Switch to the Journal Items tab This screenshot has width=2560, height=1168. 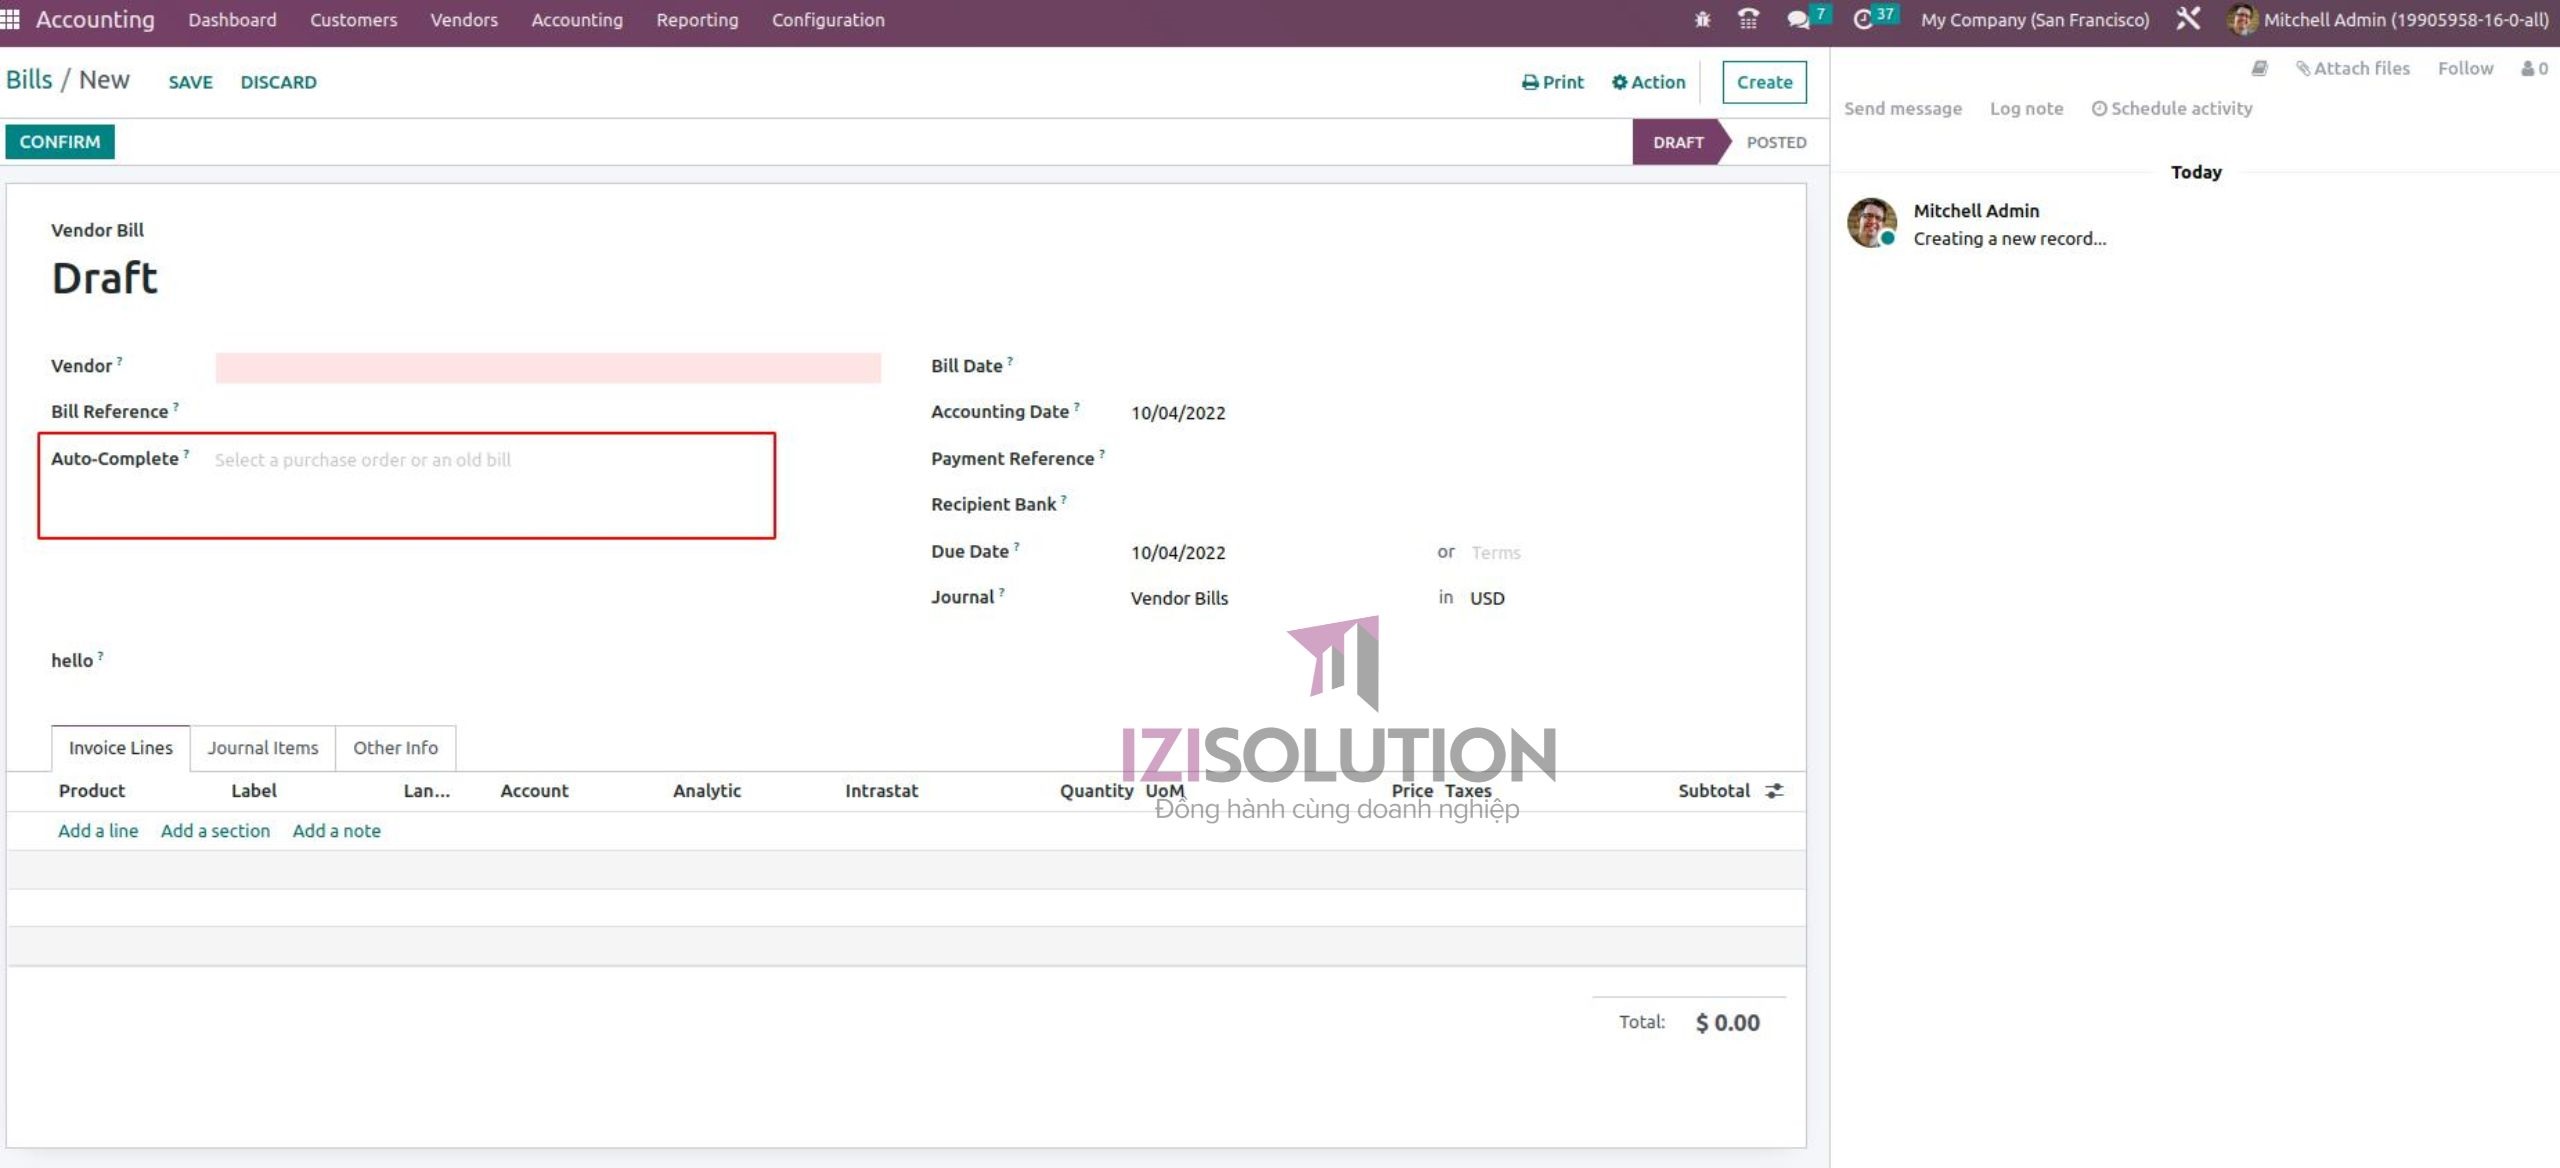pos(261,747)
